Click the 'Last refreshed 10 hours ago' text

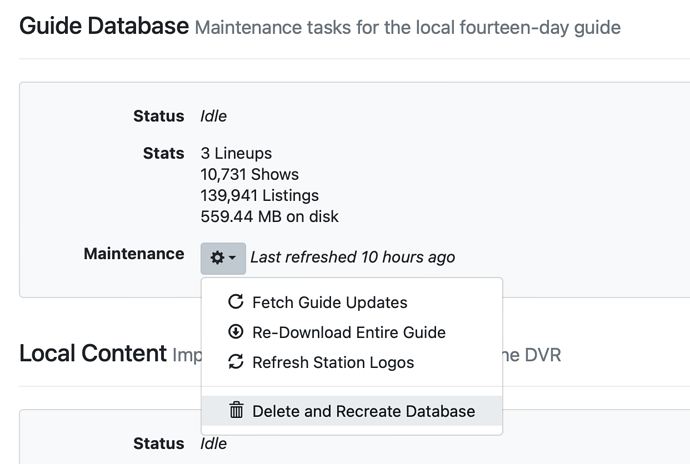pyautogui.click(x=352, y=257)
